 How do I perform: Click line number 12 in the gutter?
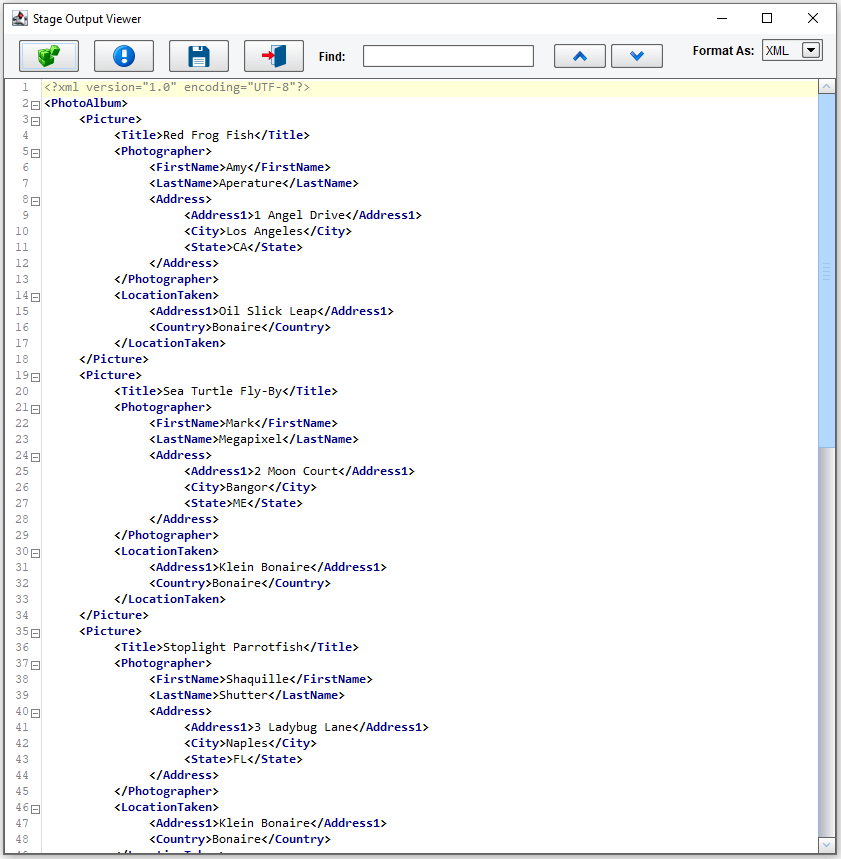[22, 263]
